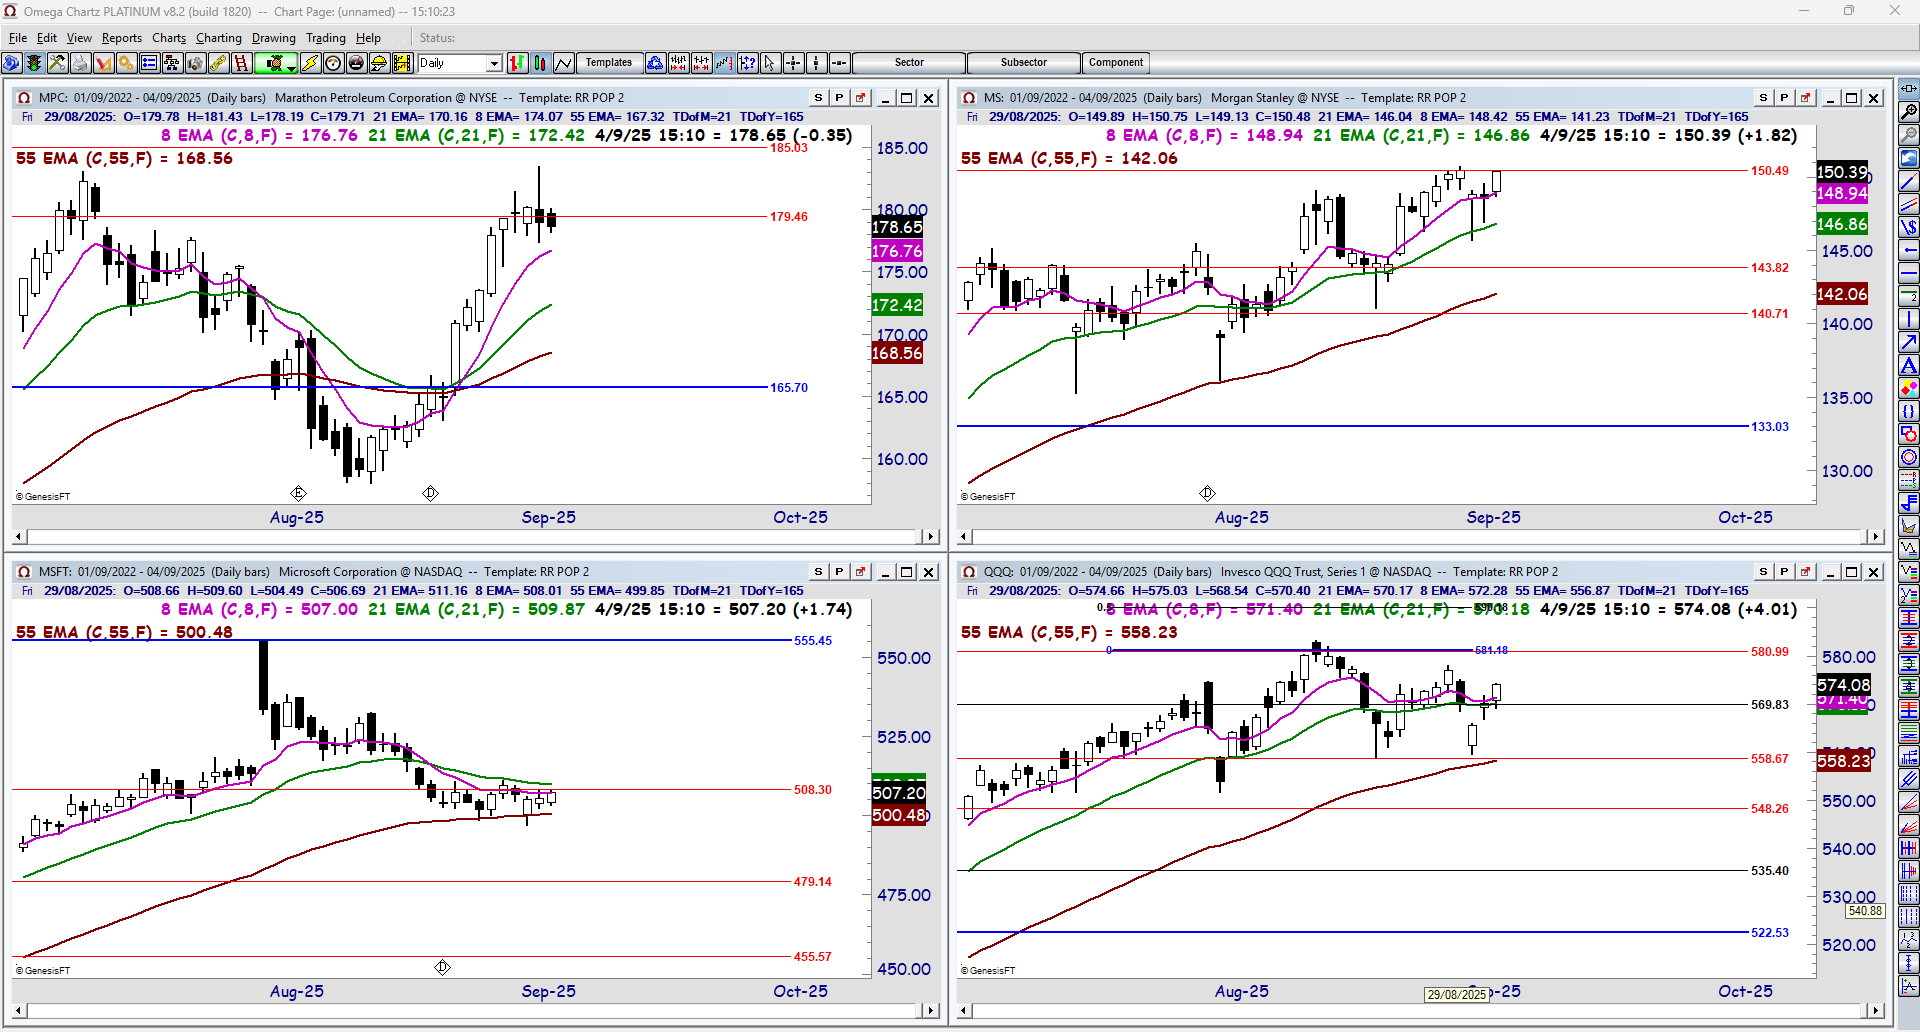Select the arrow pointer cursor tool
1920x1032 pixels.
pos(769,63)
